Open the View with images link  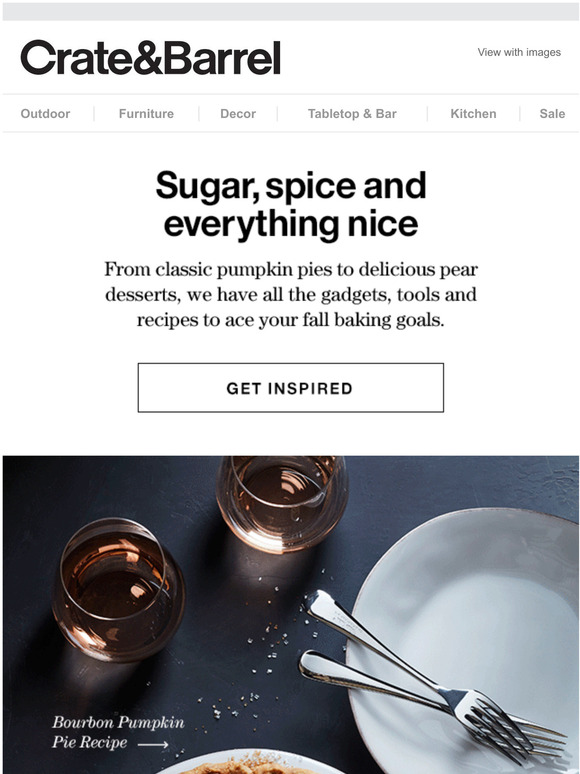519,52
